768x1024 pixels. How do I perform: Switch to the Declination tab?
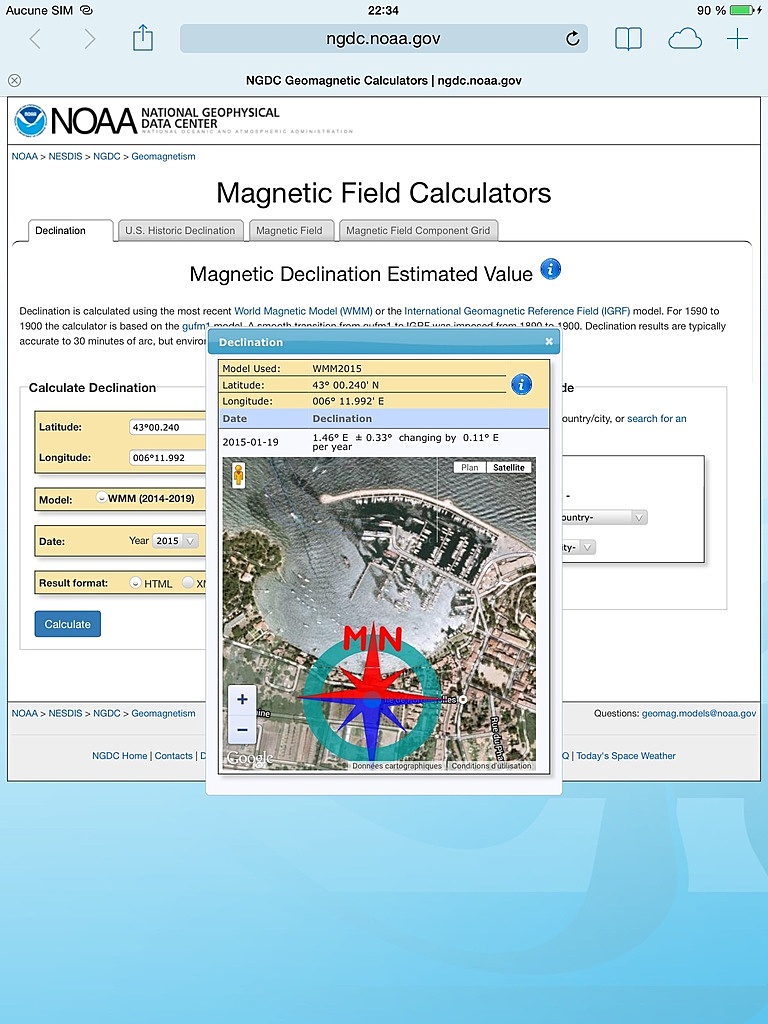71,231
